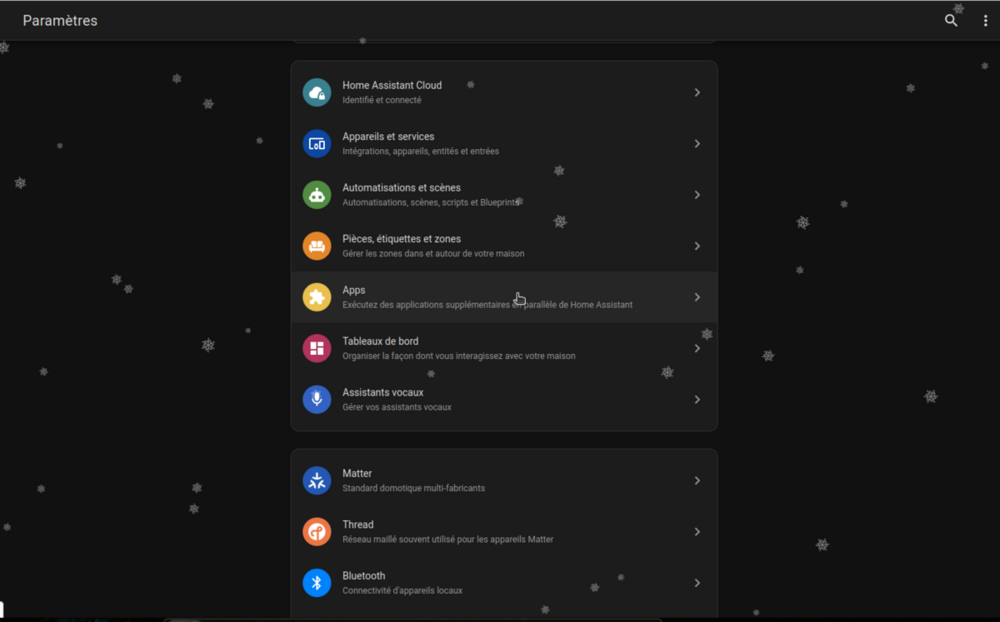Image resolution: width=1000 pixels, height=622 pixels.
Task: Open the three-dot overflow menu
Action: (x=985, y=20)
